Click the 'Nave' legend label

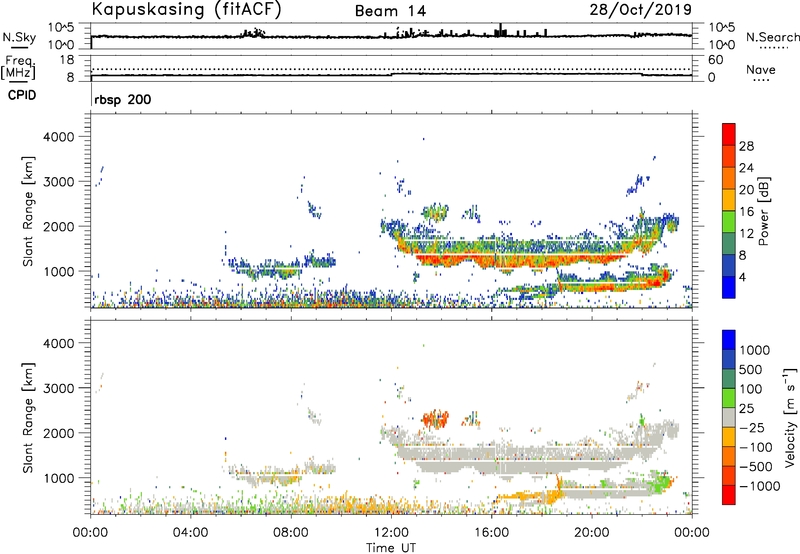point(760,69)
